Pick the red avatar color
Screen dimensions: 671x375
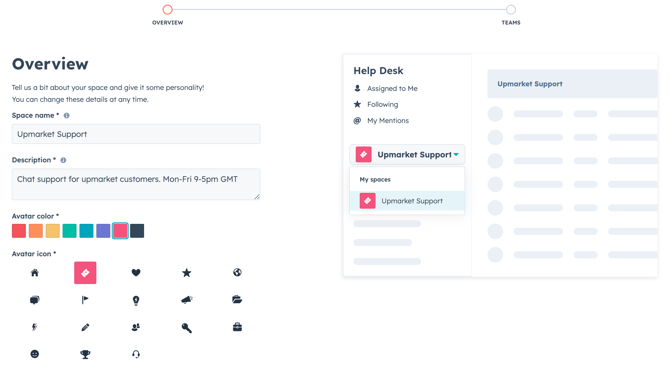19,231
